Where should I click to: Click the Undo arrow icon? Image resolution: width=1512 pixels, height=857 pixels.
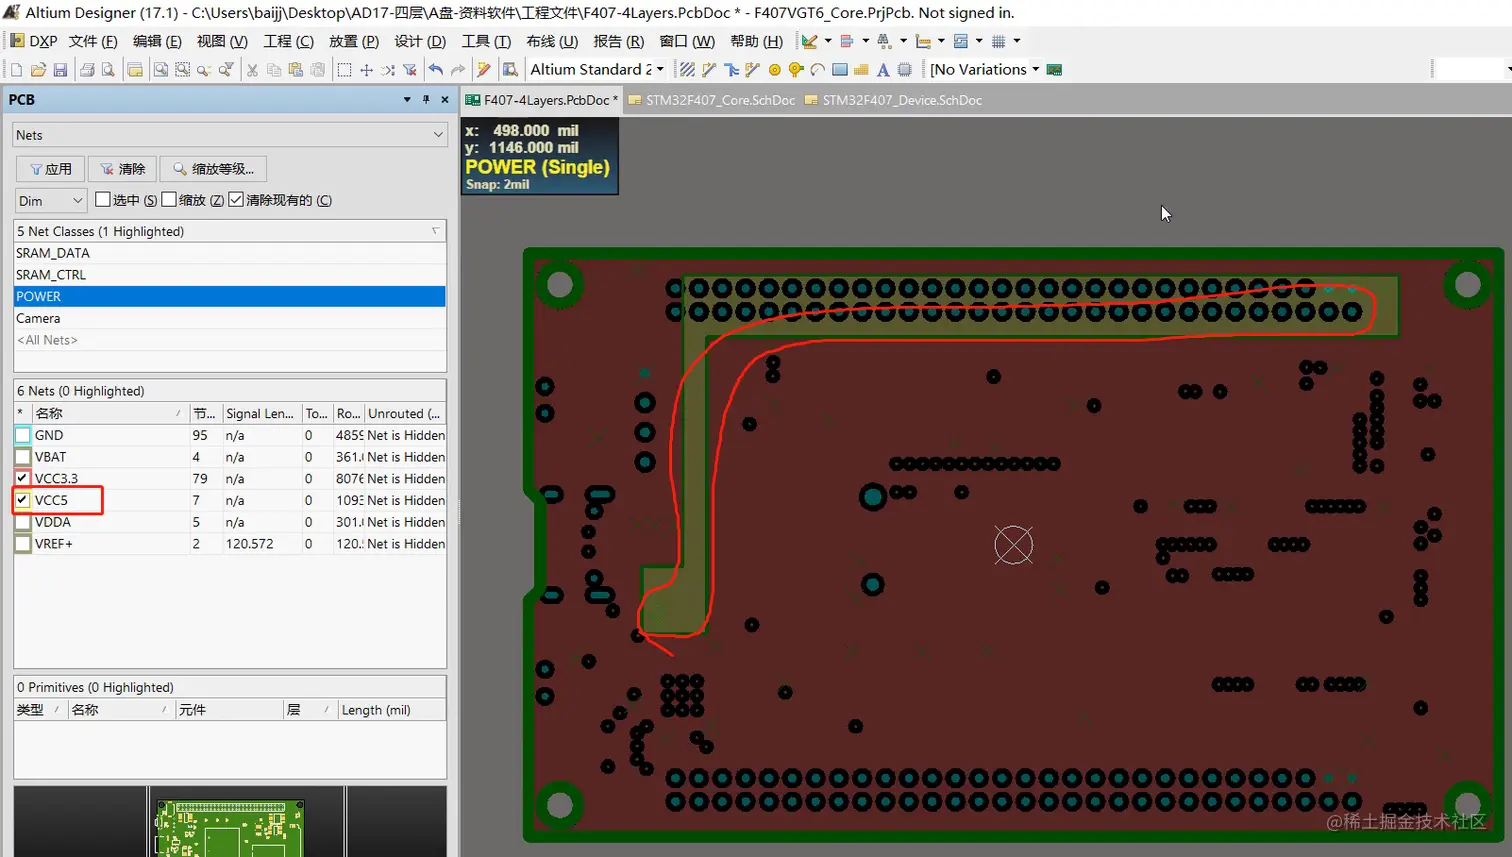(x=436, y=70)
